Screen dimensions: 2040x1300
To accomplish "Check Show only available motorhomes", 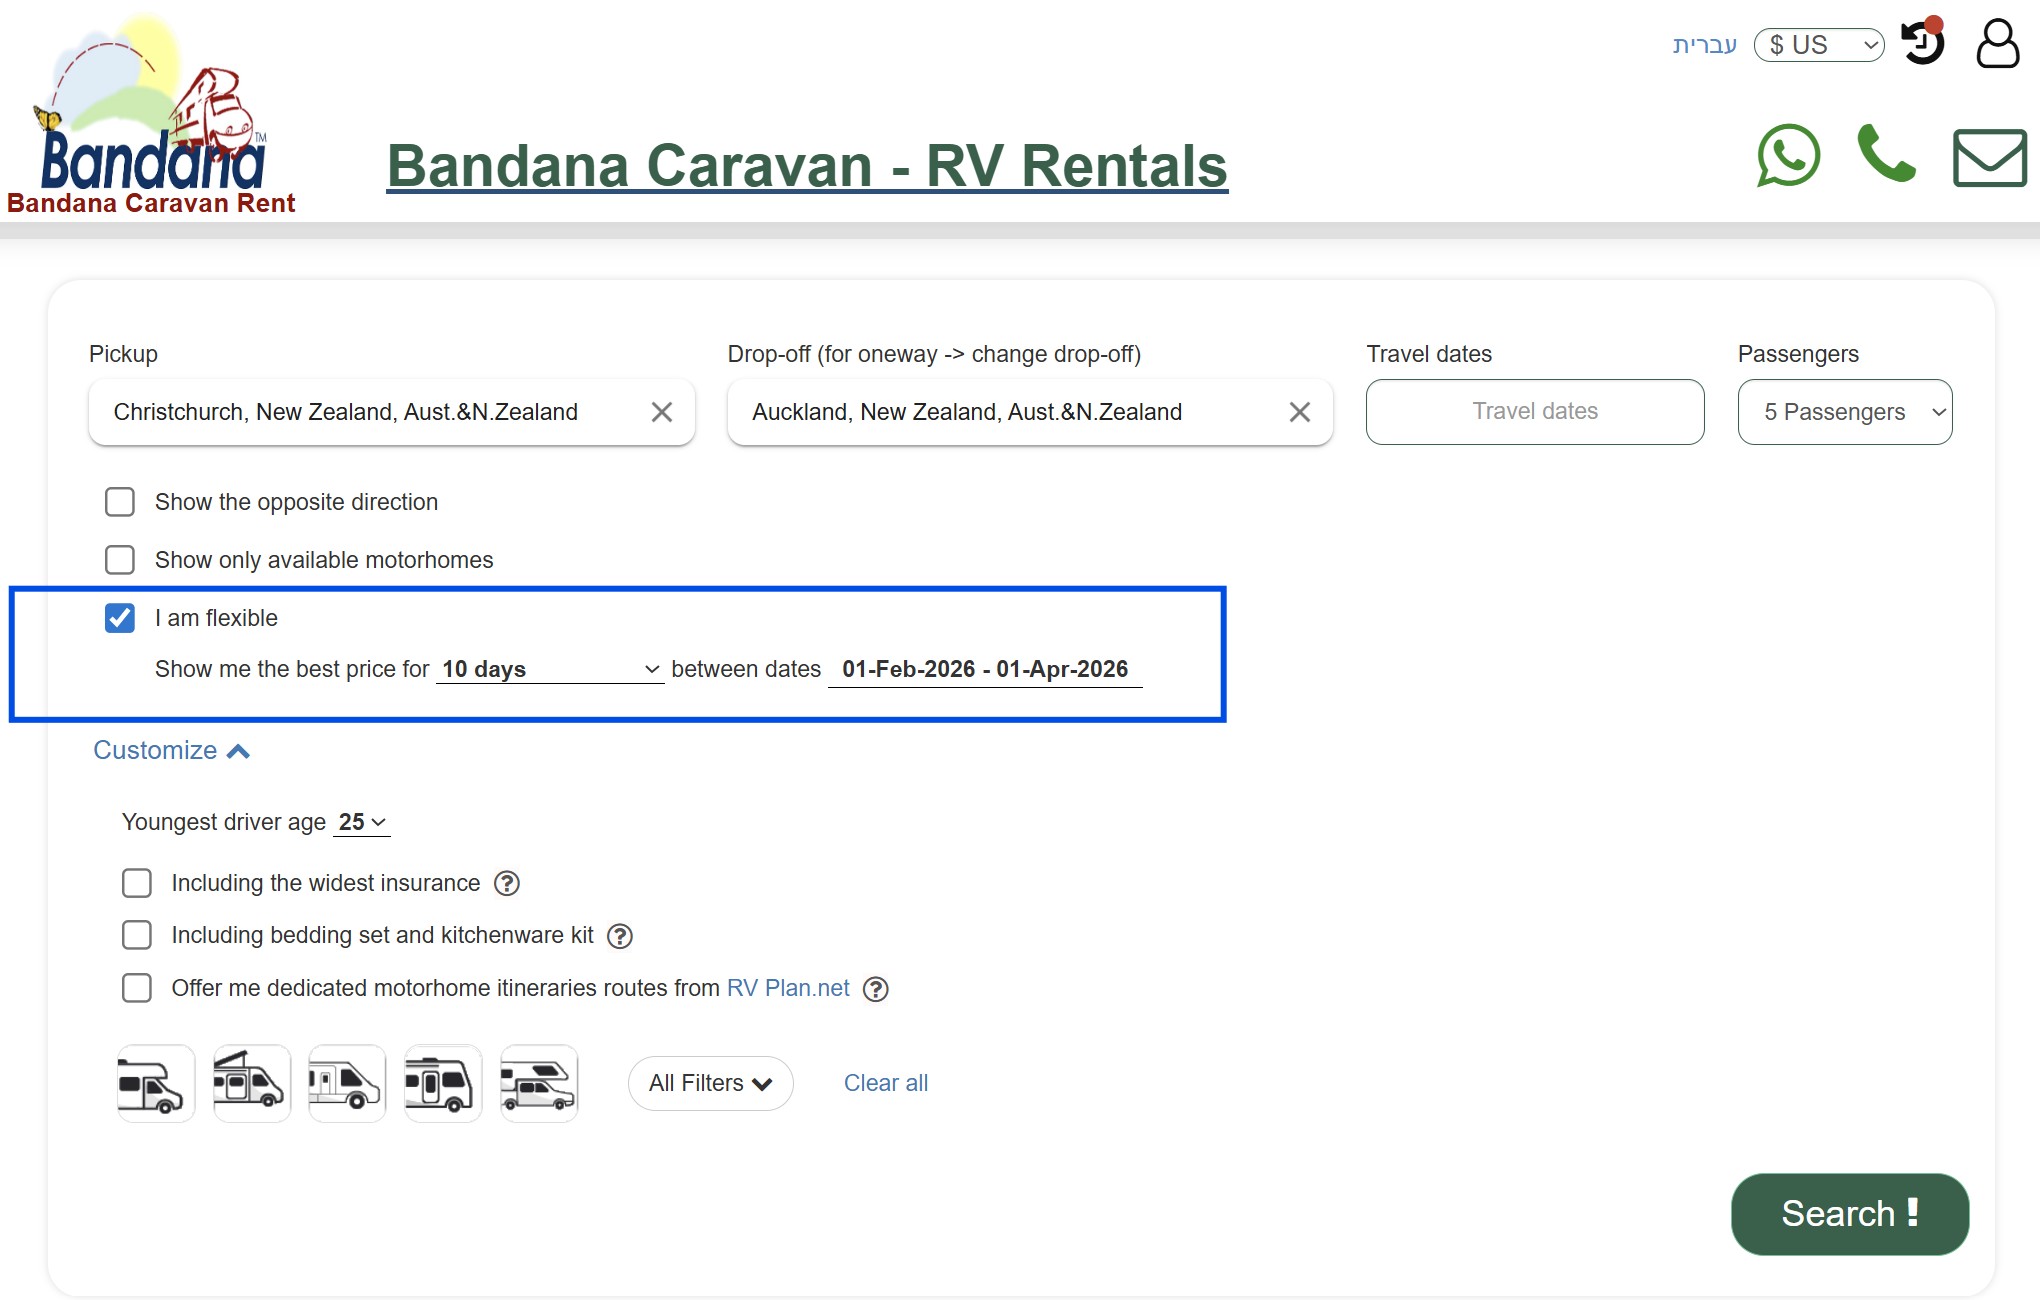I will (120, 560).
